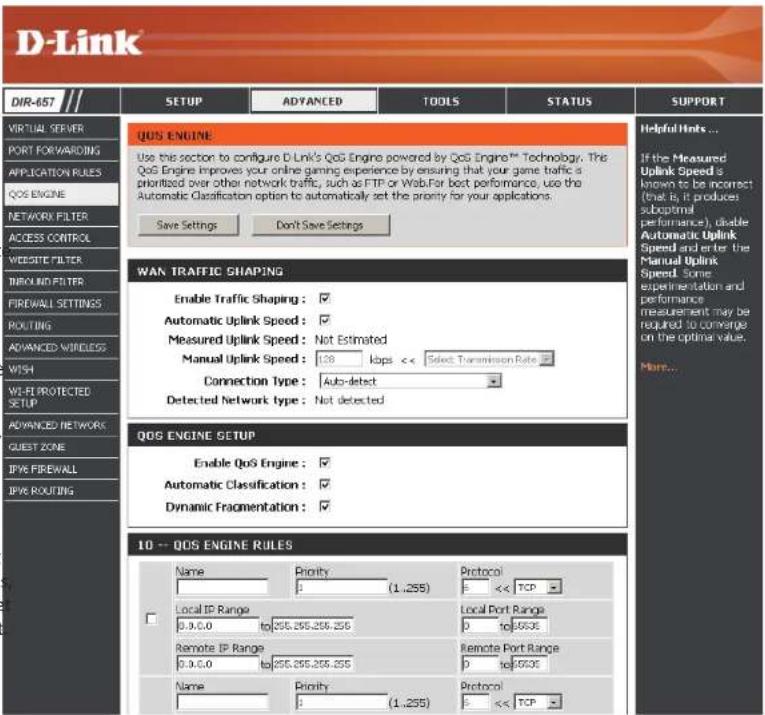Open second rule's TCP protocol dropdown

pos(538,702)
